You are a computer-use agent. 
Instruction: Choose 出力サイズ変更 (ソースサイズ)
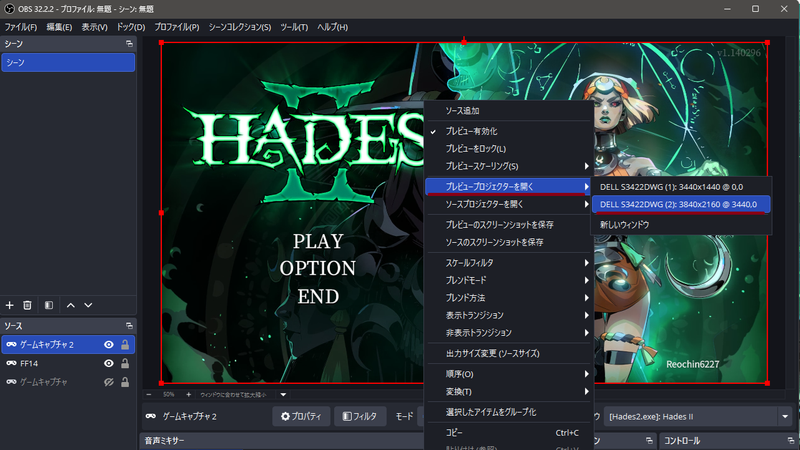tap(509, 353)
